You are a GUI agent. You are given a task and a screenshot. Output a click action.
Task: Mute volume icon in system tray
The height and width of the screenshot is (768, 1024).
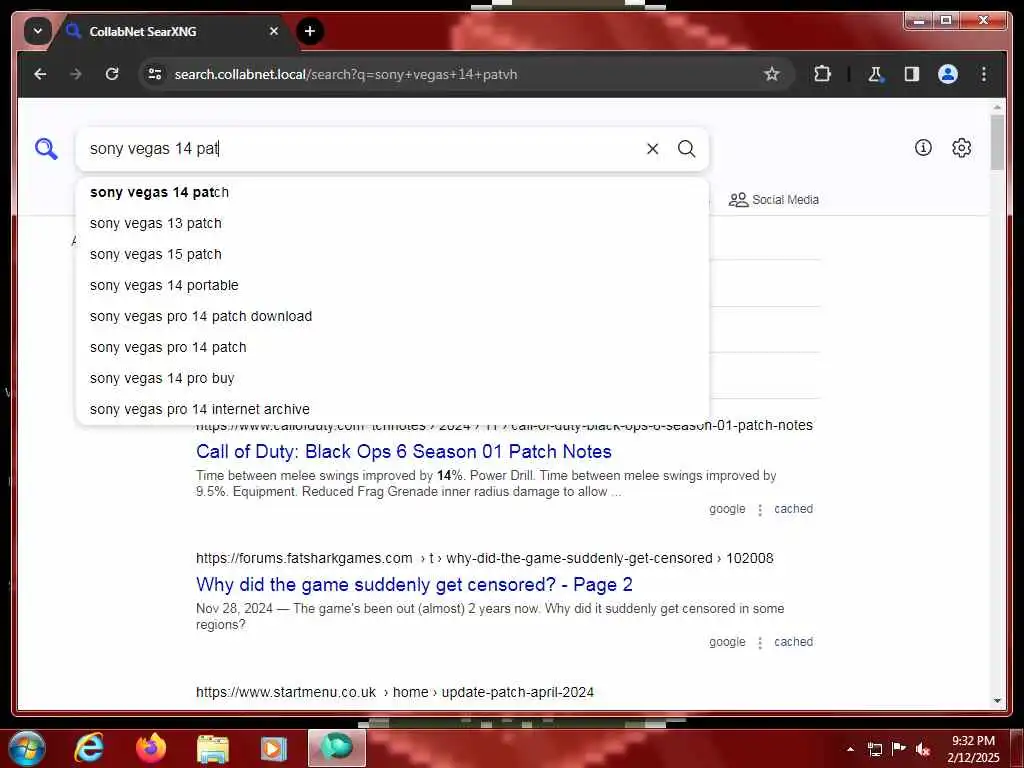coord(923,750)
